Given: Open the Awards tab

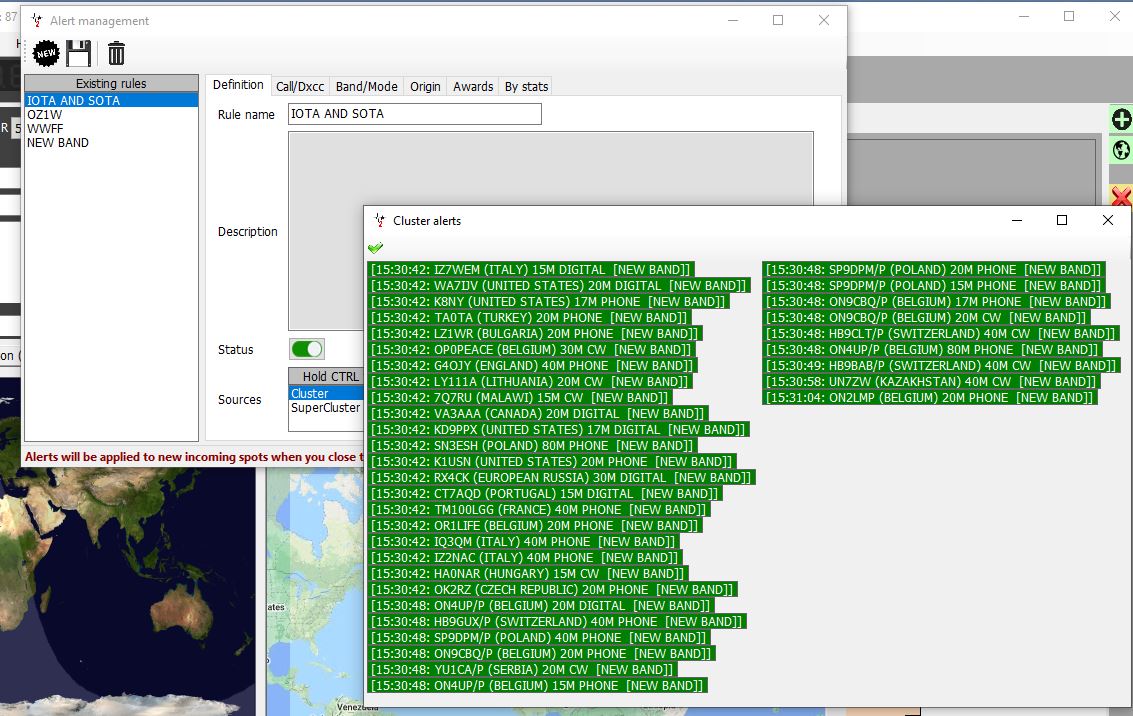Looking at the screenshot, I should [x=473, y=87].
